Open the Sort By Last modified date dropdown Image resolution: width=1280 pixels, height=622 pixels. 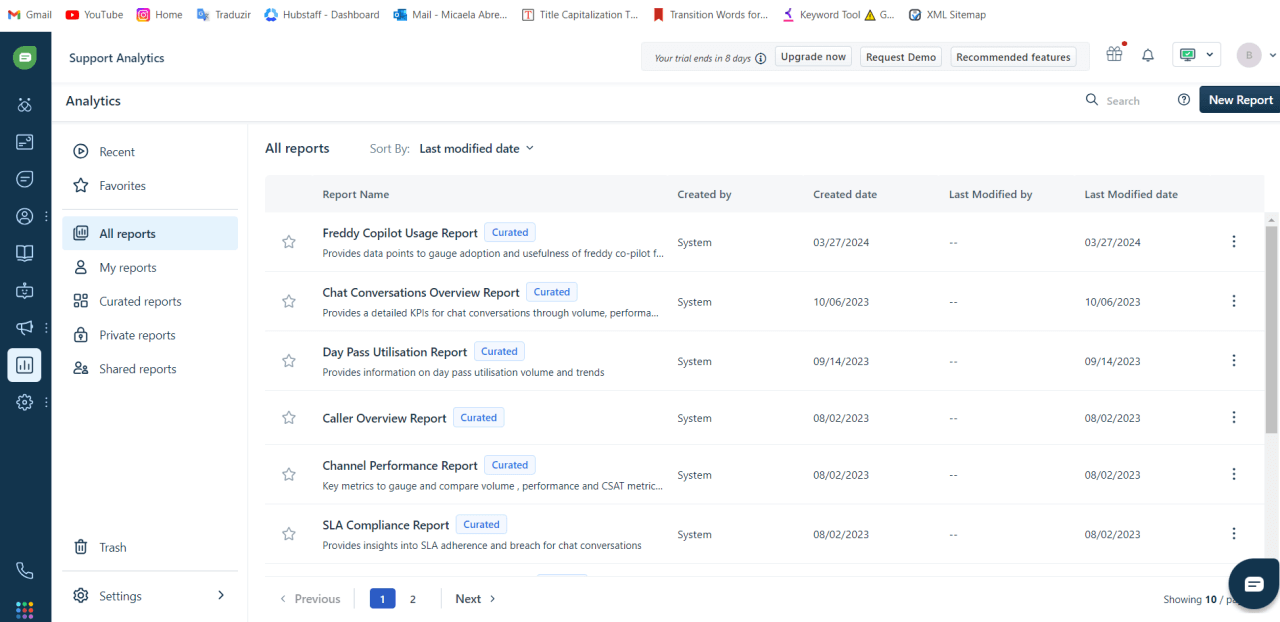coord(477,147)
